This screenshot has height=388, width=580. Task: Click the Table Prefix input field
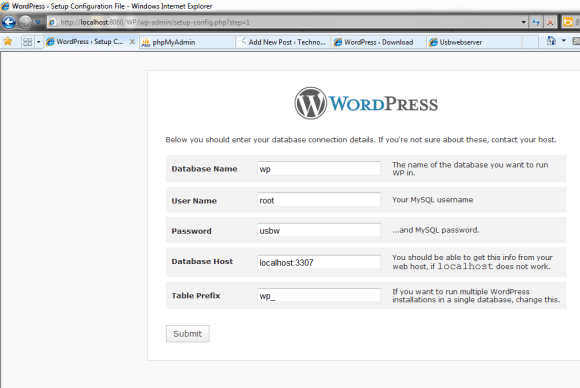(319, 296)
